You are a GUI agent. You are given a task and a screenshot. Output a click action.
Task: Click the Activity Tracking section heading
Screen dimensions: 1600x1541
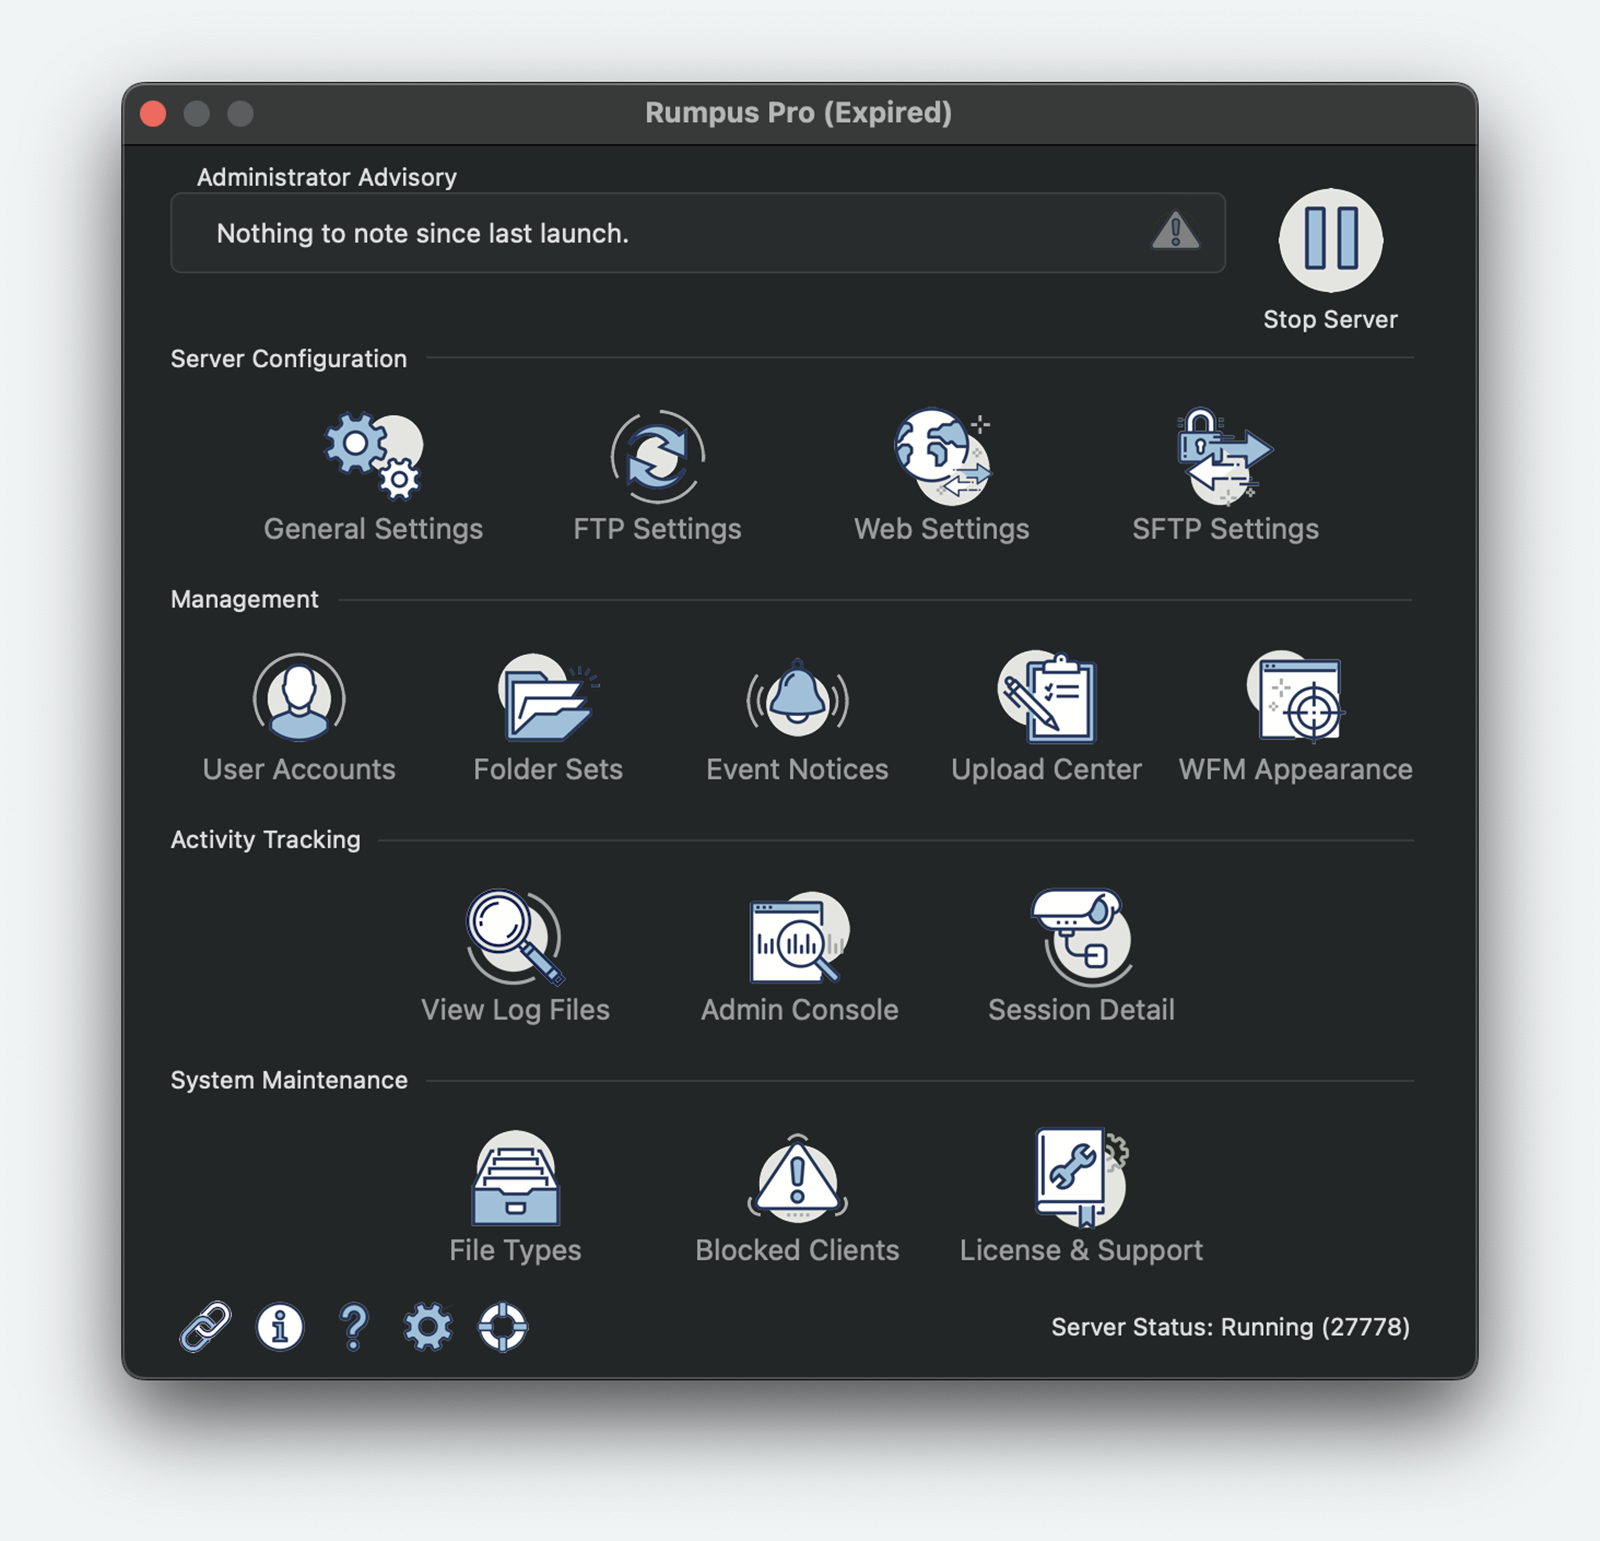[x=265, y=839]
